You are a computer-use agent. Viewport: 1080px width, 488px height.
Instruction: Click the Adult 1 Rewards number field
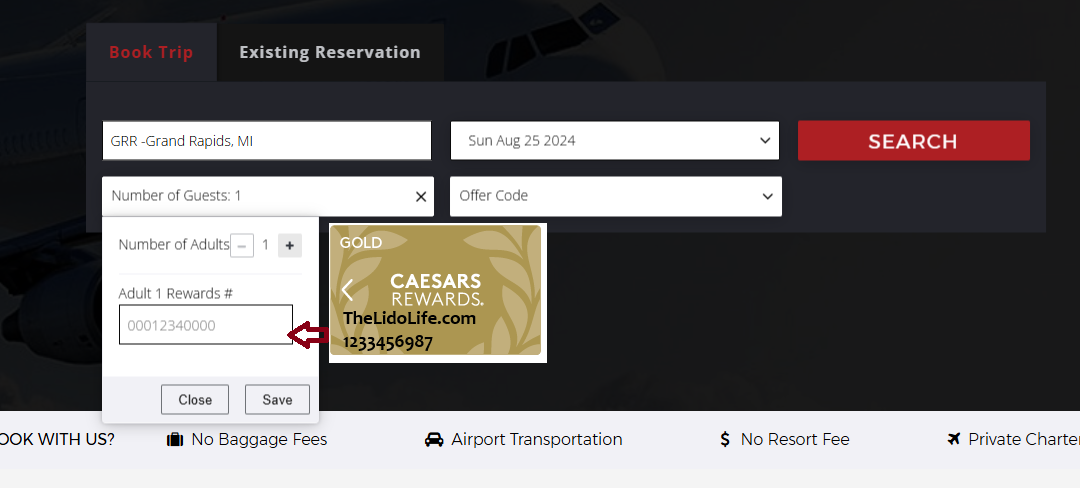(x=205, y=325)
